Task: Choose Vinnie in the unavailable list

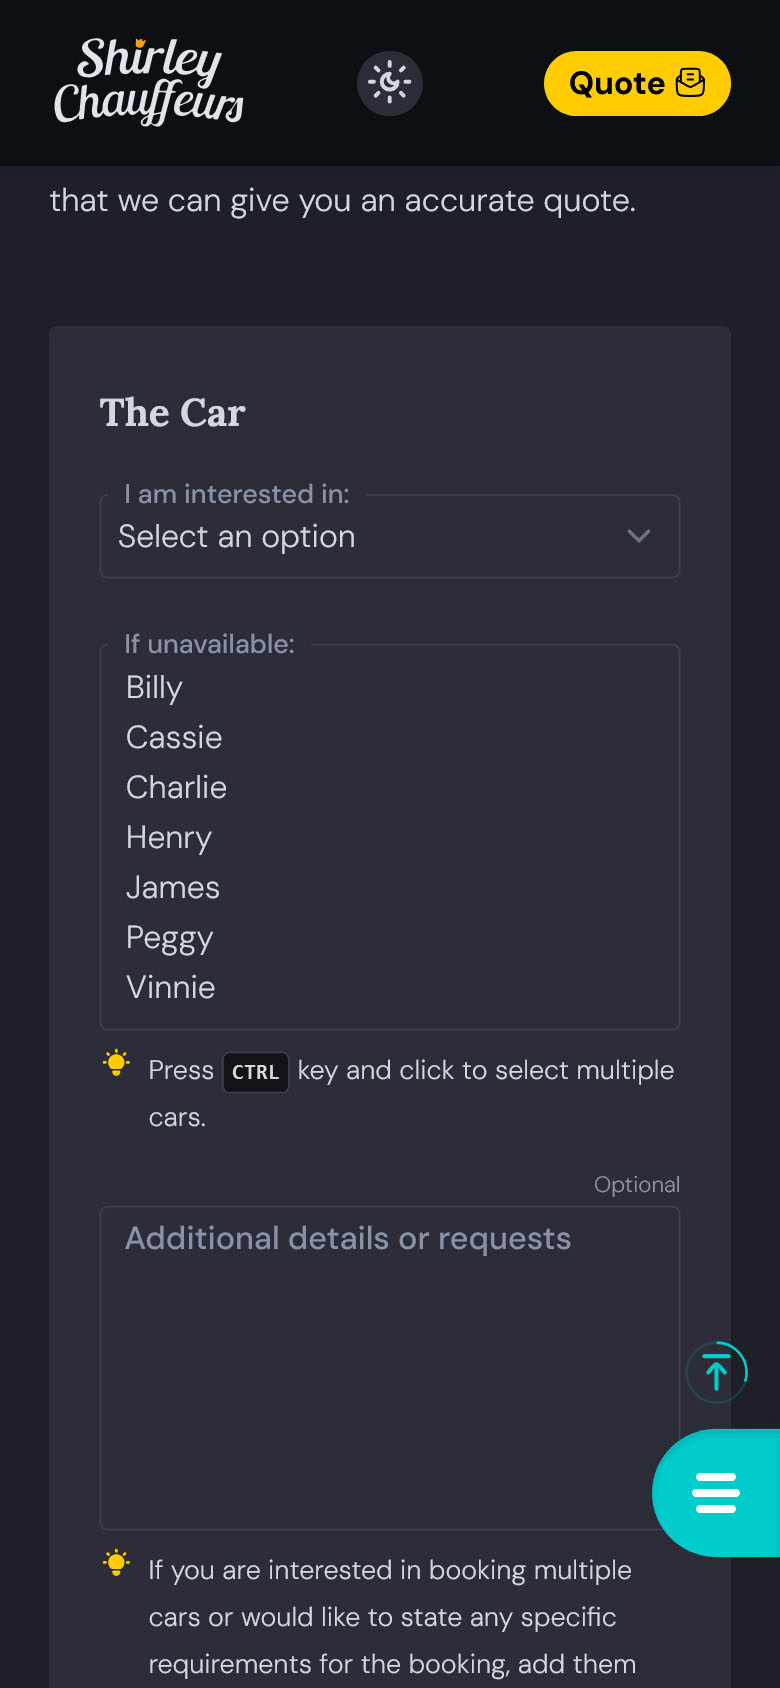Action: 171,988
